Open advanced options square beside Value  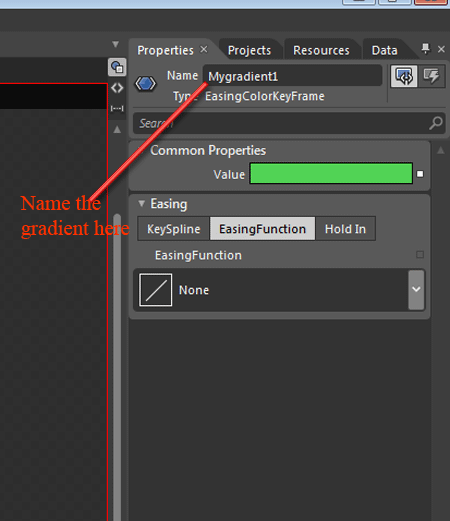coord(420,174)
